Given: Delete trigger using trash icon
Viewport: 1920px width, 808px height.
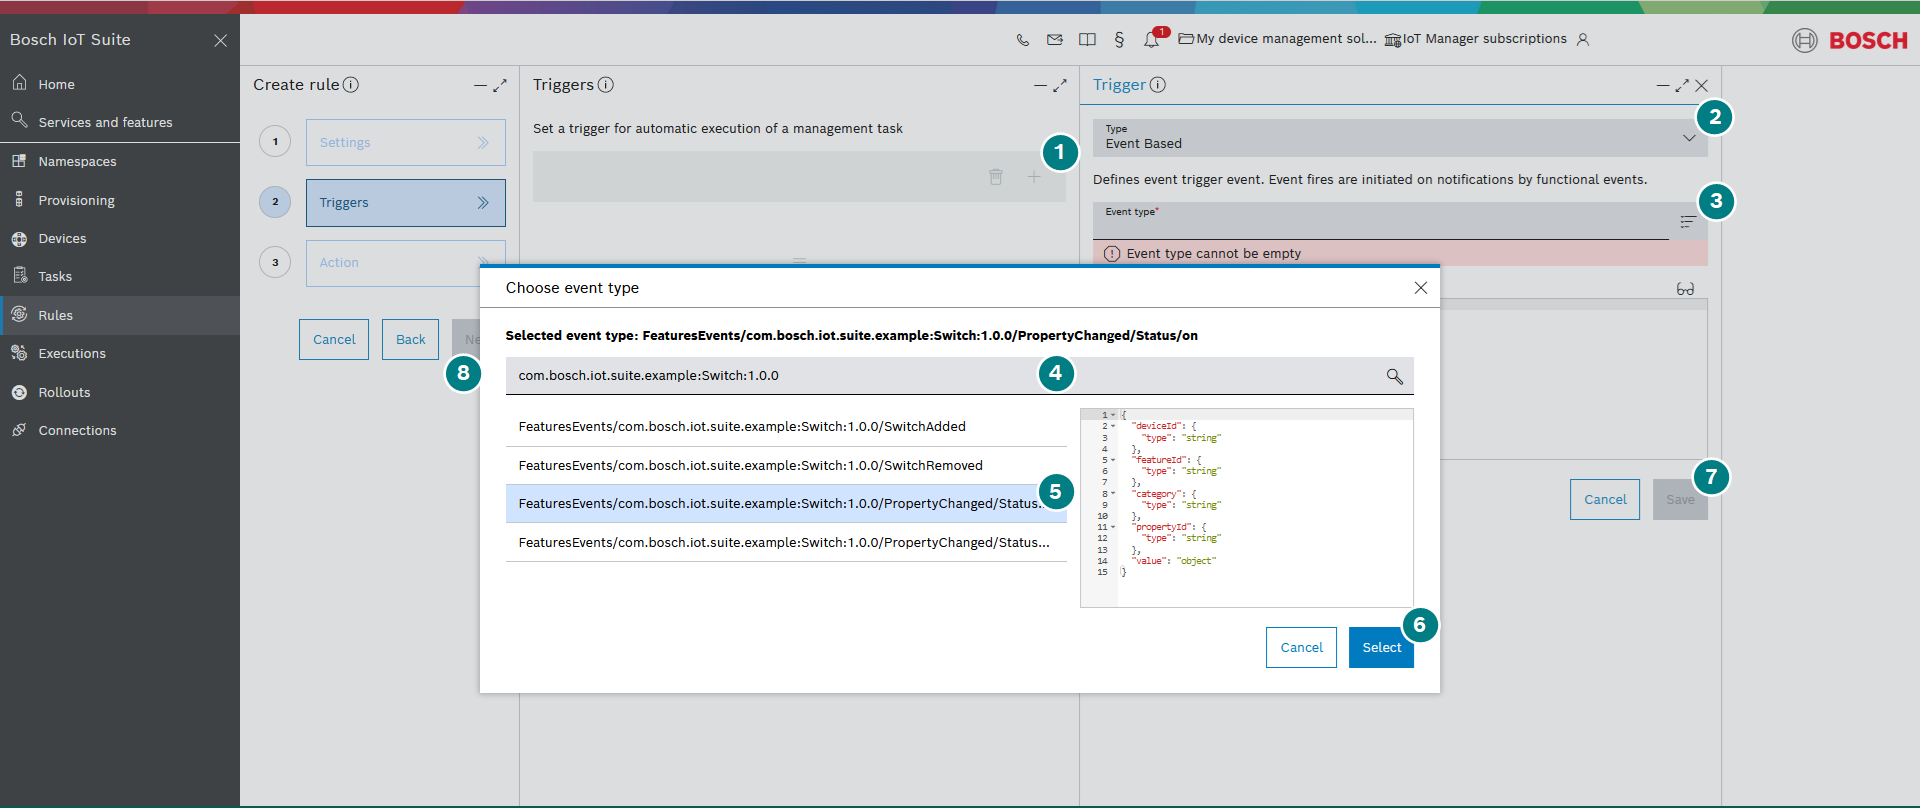Looking at the screenshot, I should pos(996,177).
